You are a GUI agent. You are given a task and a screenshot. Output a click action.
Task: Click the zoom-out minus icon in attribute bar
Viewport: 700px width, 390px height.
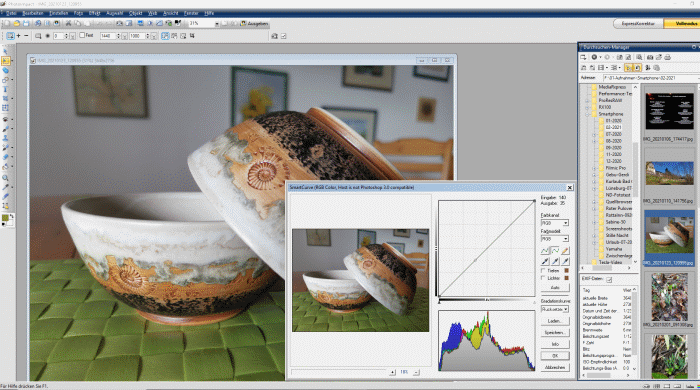(x=26, y=36)
